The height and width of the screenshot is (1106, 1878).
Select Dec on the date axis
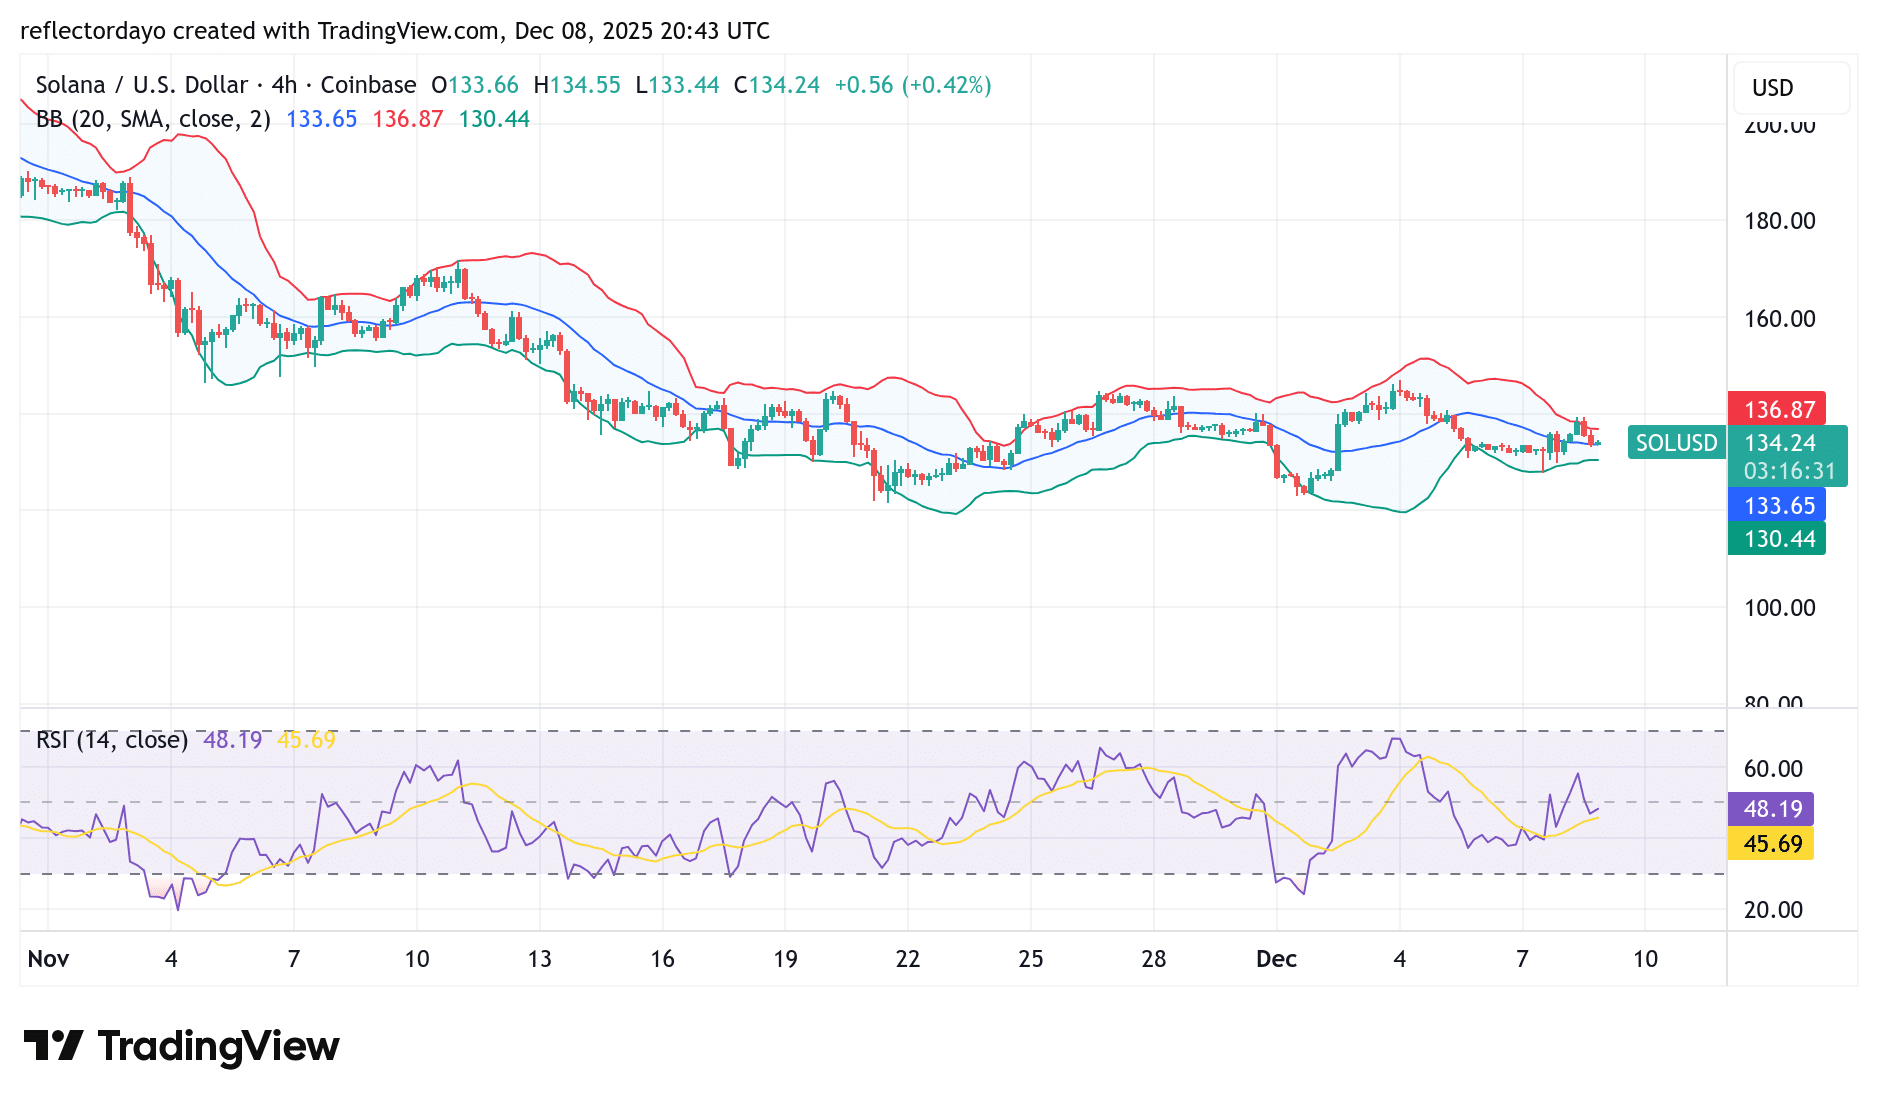tap(1278, 958)
